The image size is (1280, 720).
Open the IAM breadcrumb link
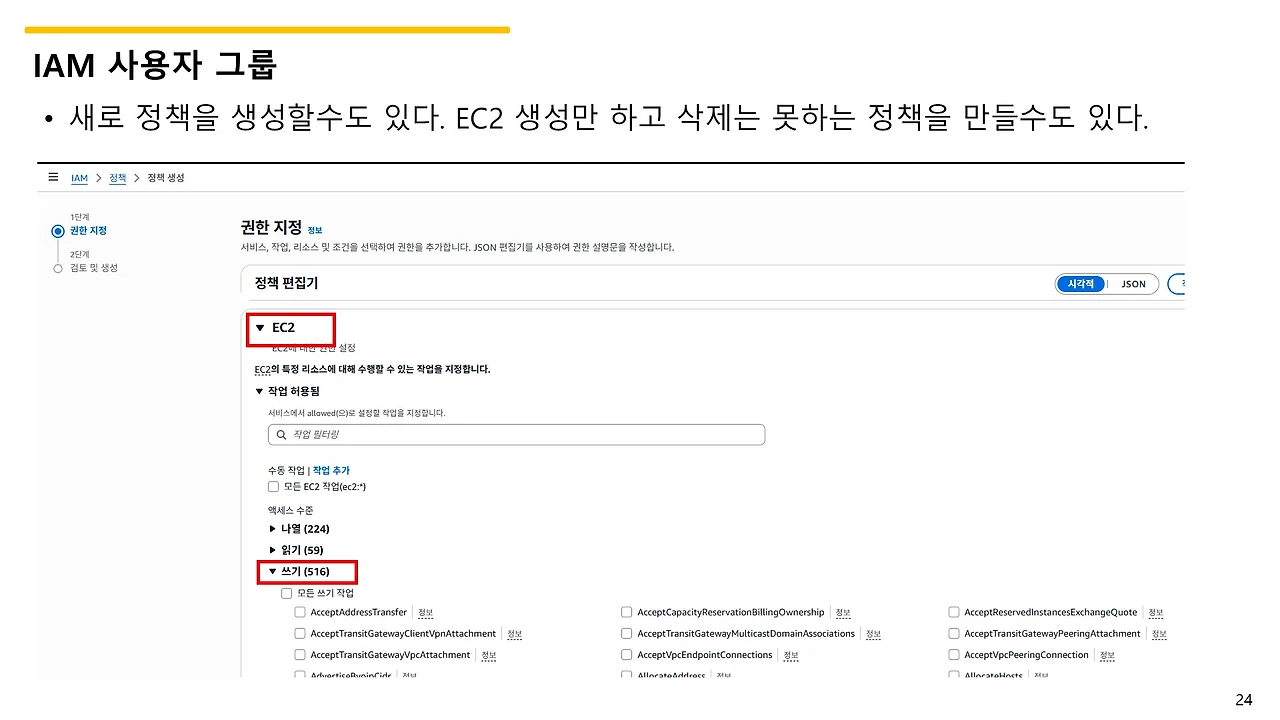click(x=79, y=178)
